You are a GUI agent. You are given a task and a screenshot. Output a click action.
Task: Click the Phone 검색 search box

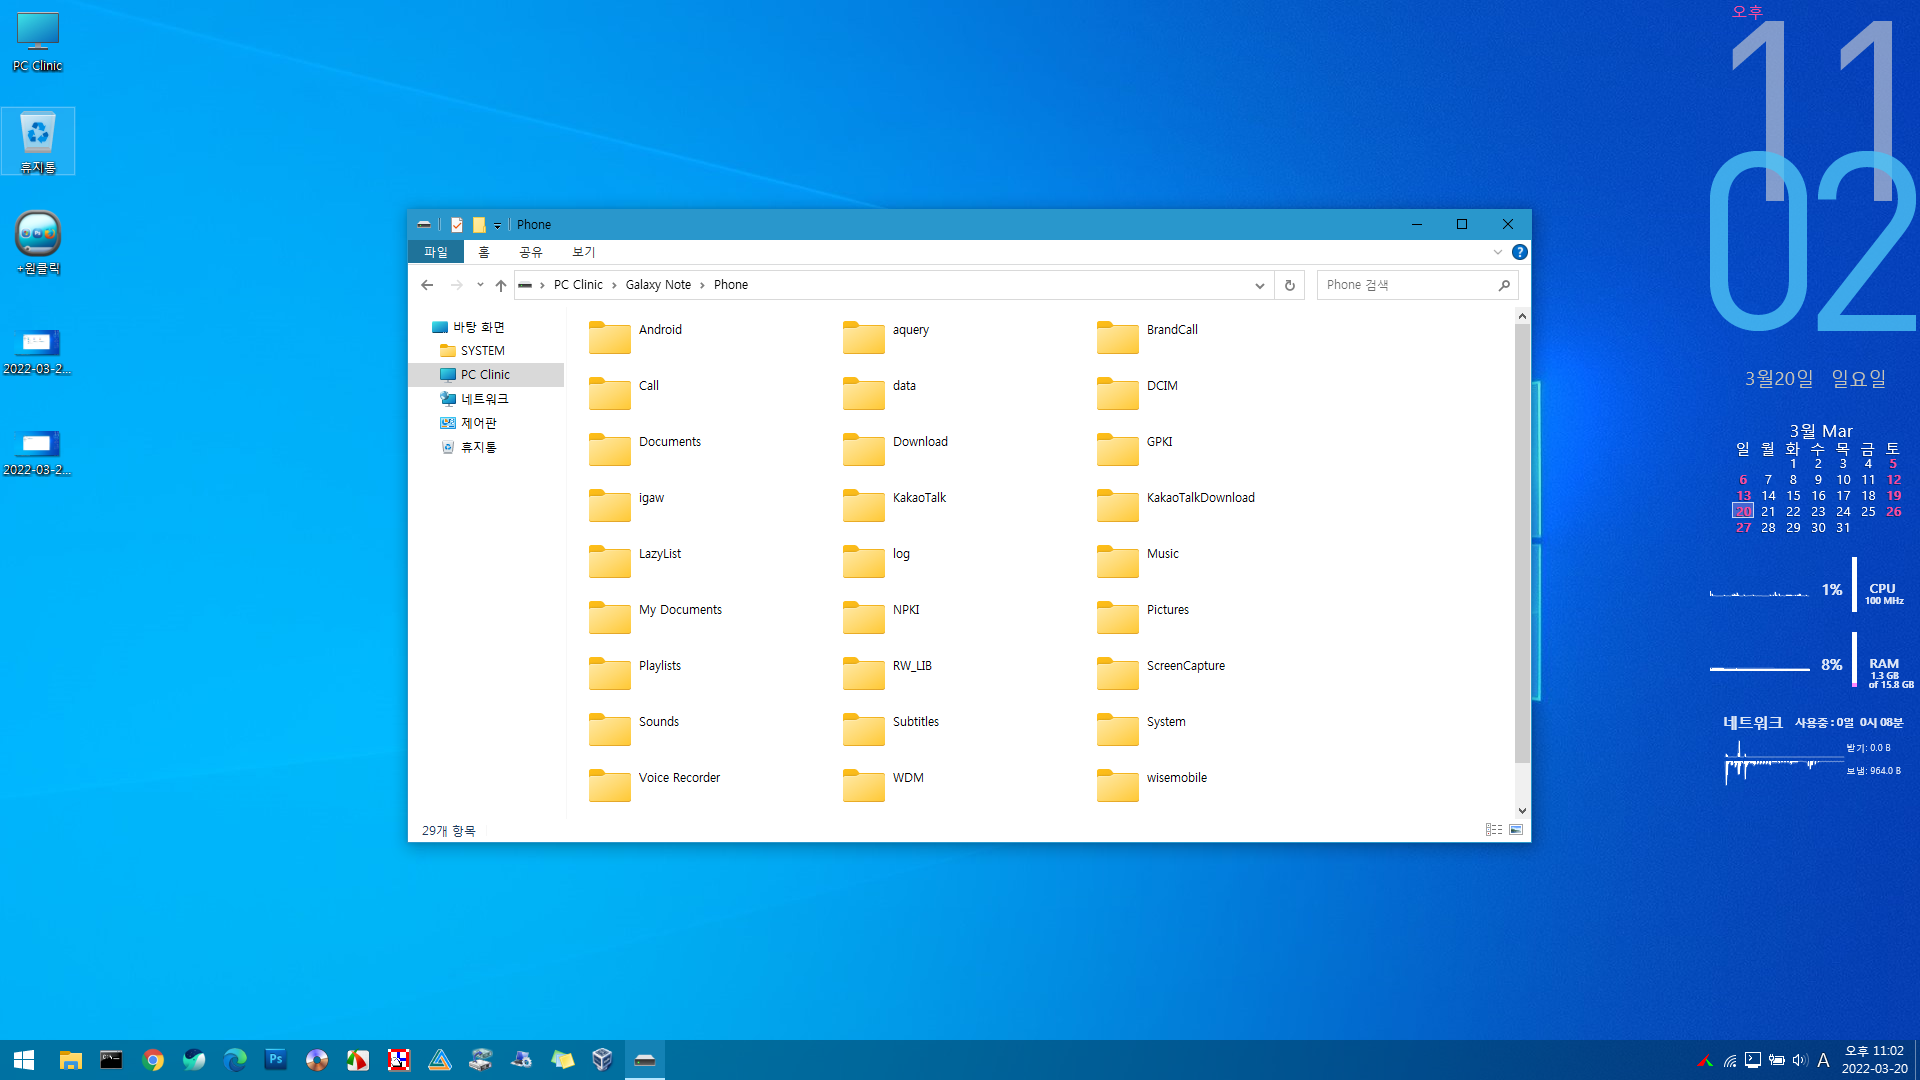pos(1417,285)
